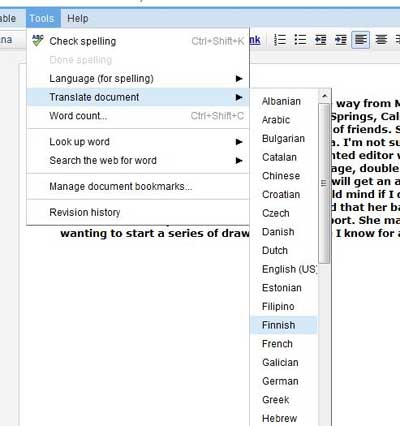Image resolution: width=400 pixels, height=426 pixels.
Task: Translate document to Croatian
Action: pyautogui.click(x=284, y=195)
